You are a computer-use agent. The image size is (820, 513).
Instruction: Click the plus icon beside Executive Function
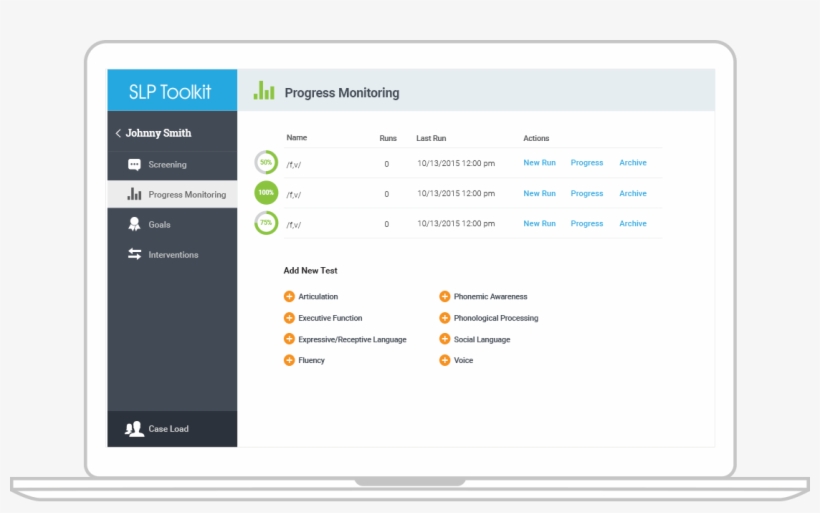[x=289, y=318]
